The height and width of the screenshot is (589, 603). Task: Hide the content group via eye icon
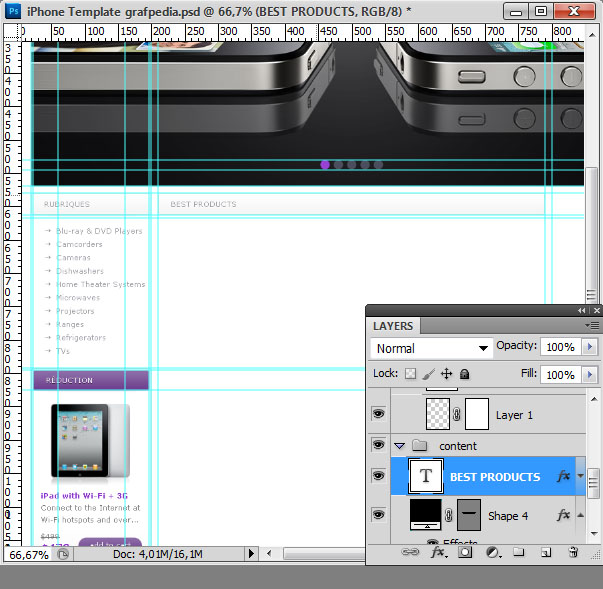click(x=378, y=445)
